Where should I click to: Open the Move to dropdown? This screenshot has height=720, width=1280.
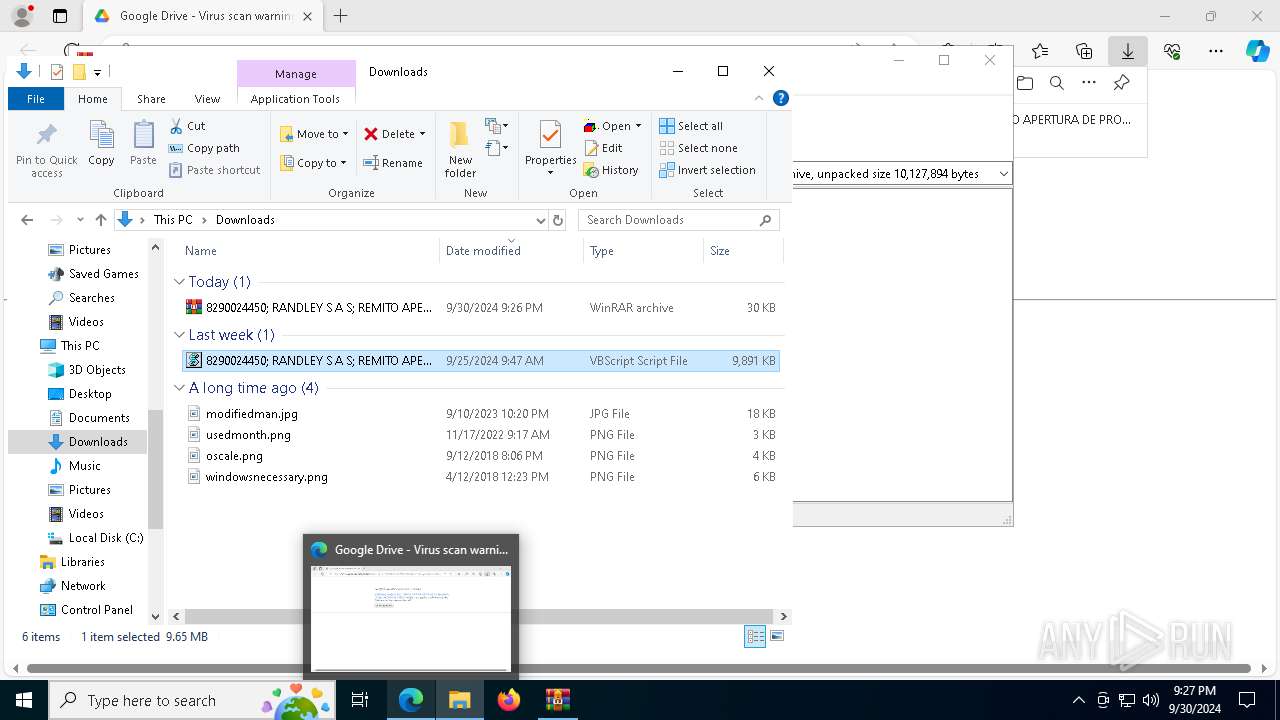pos(313,134)
